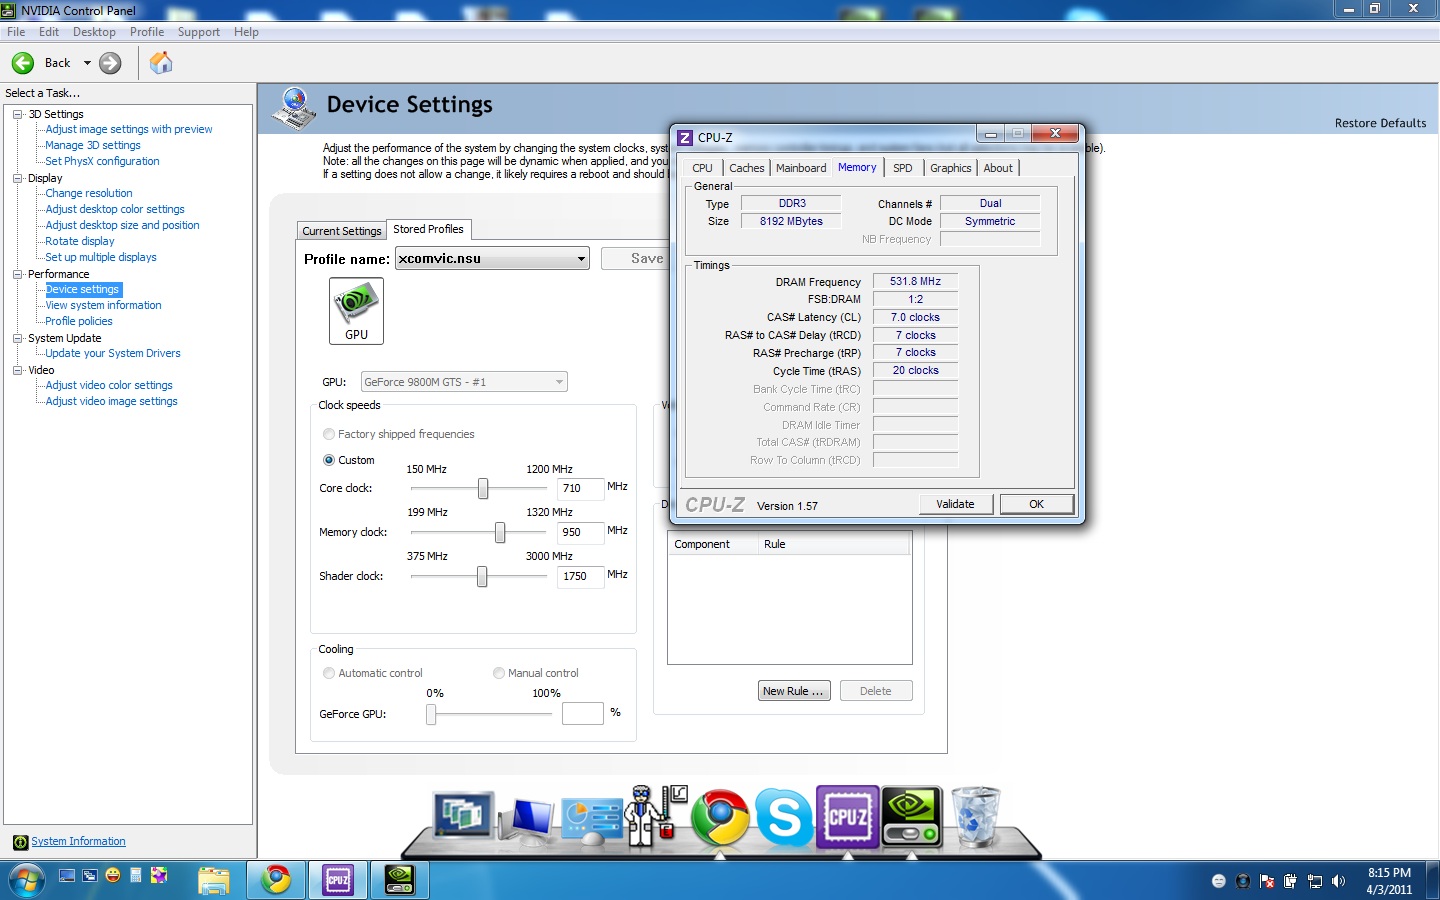Image resolution: width=1440 pixels, height=900 pixels.
Task: Open Windows Explorer folder on the taskbar
Action: click(213, 881)
